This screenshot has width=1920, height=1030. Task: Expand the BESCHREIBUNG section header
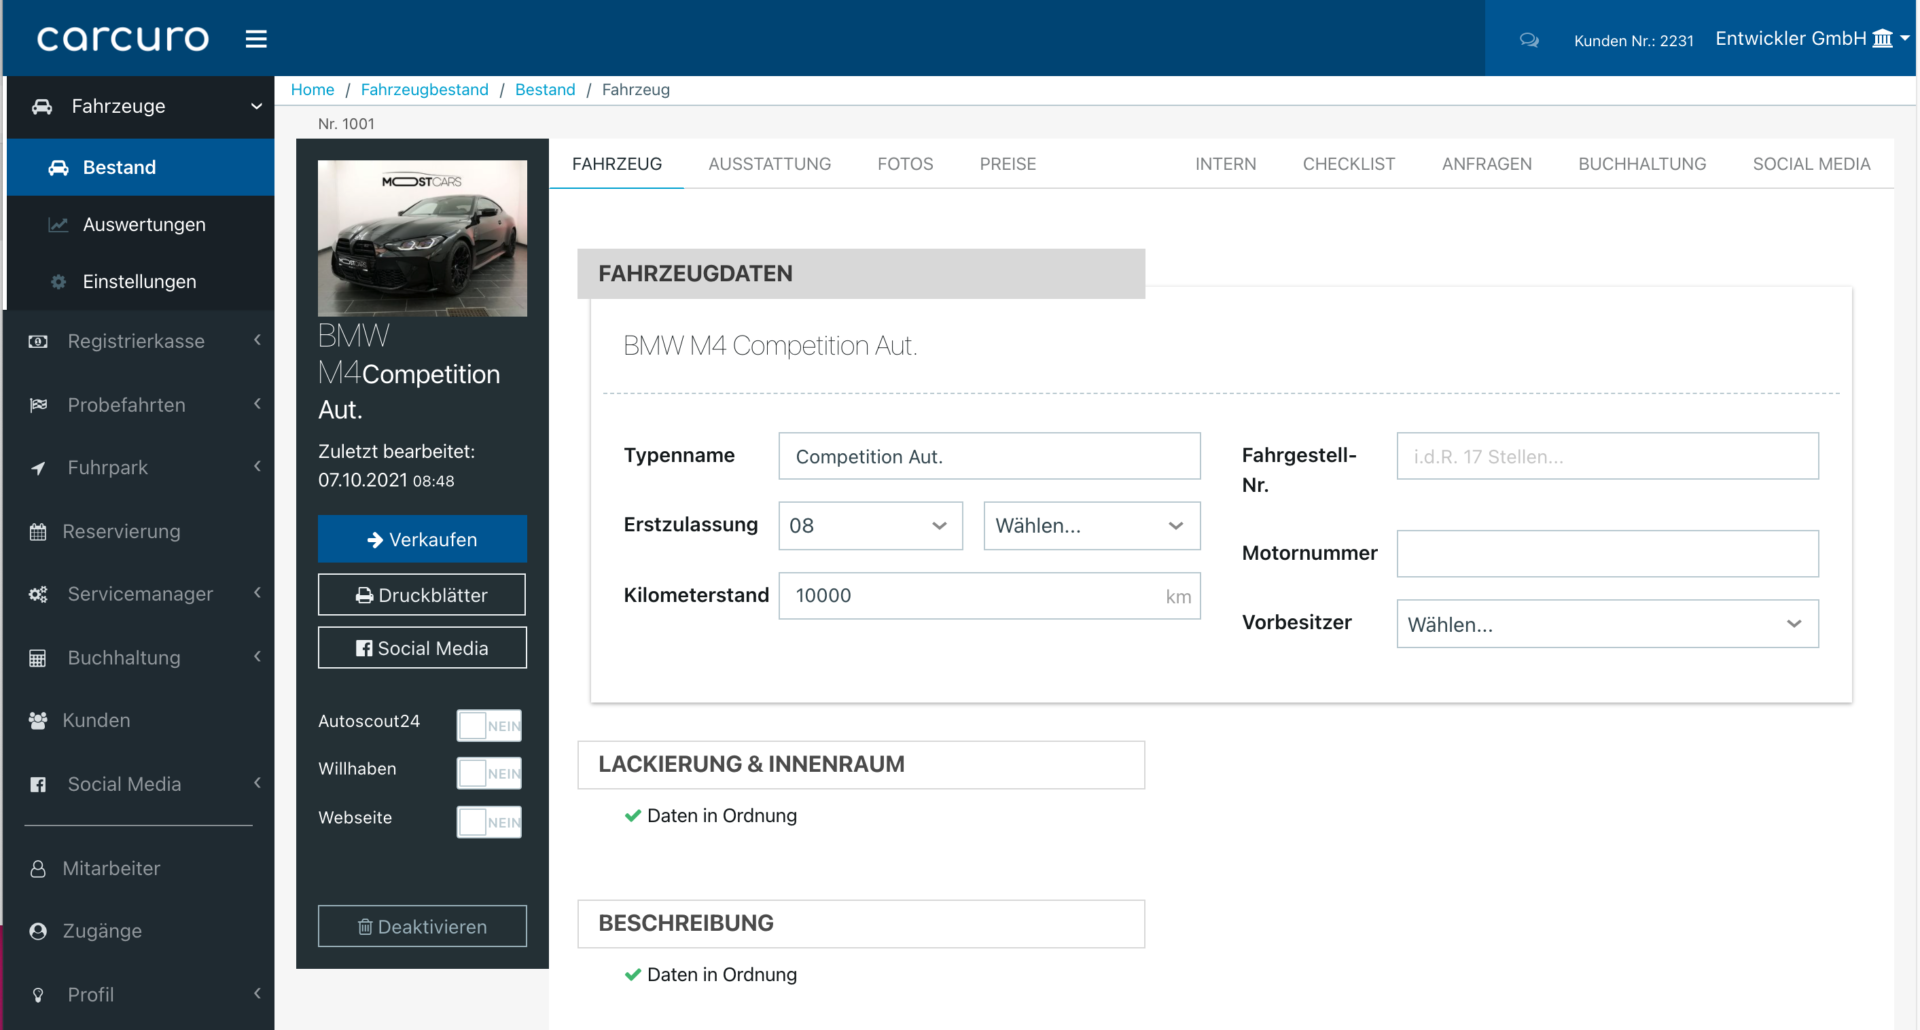(861, 924)
